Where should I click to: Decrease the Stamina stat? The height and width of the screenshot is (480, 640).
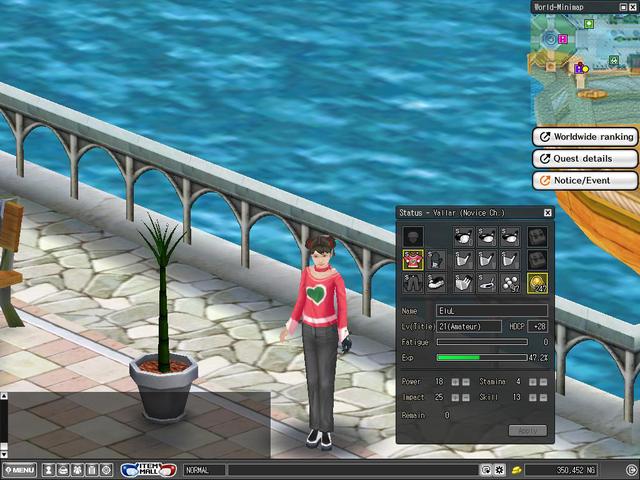pyautogui.click(x=543, y=382)
